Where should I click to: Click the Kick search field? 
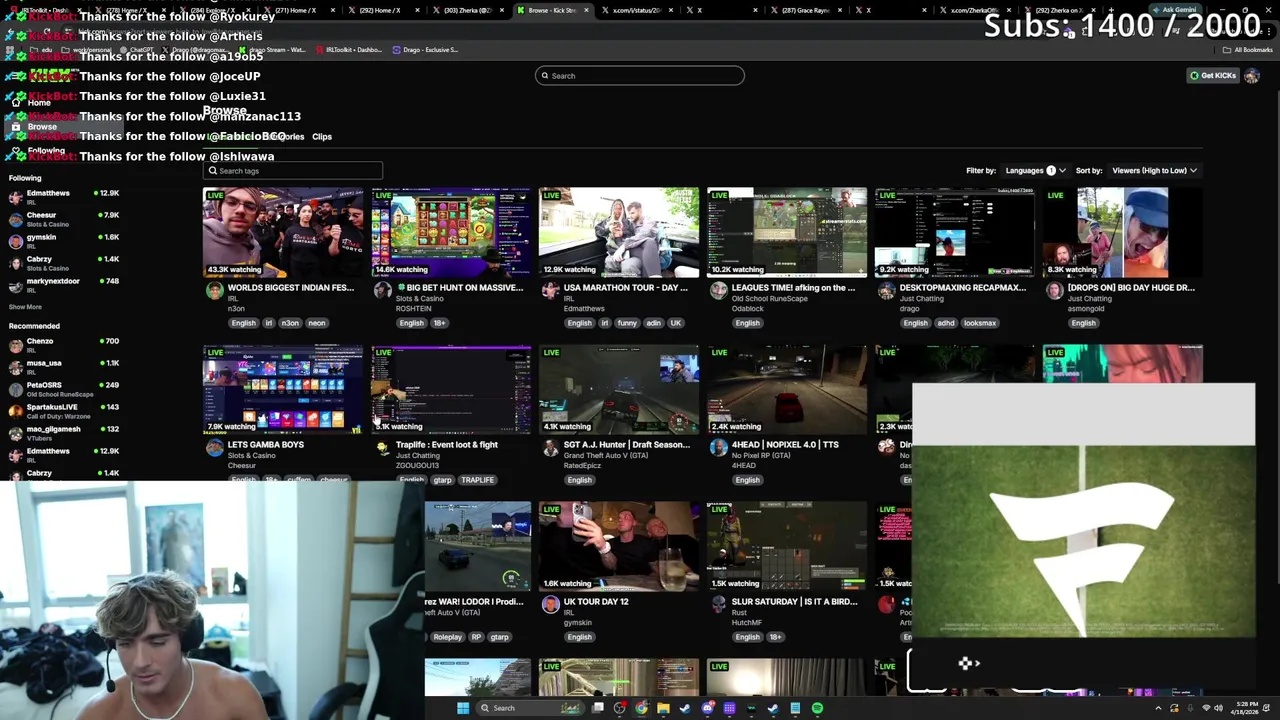tap(640, 75)
